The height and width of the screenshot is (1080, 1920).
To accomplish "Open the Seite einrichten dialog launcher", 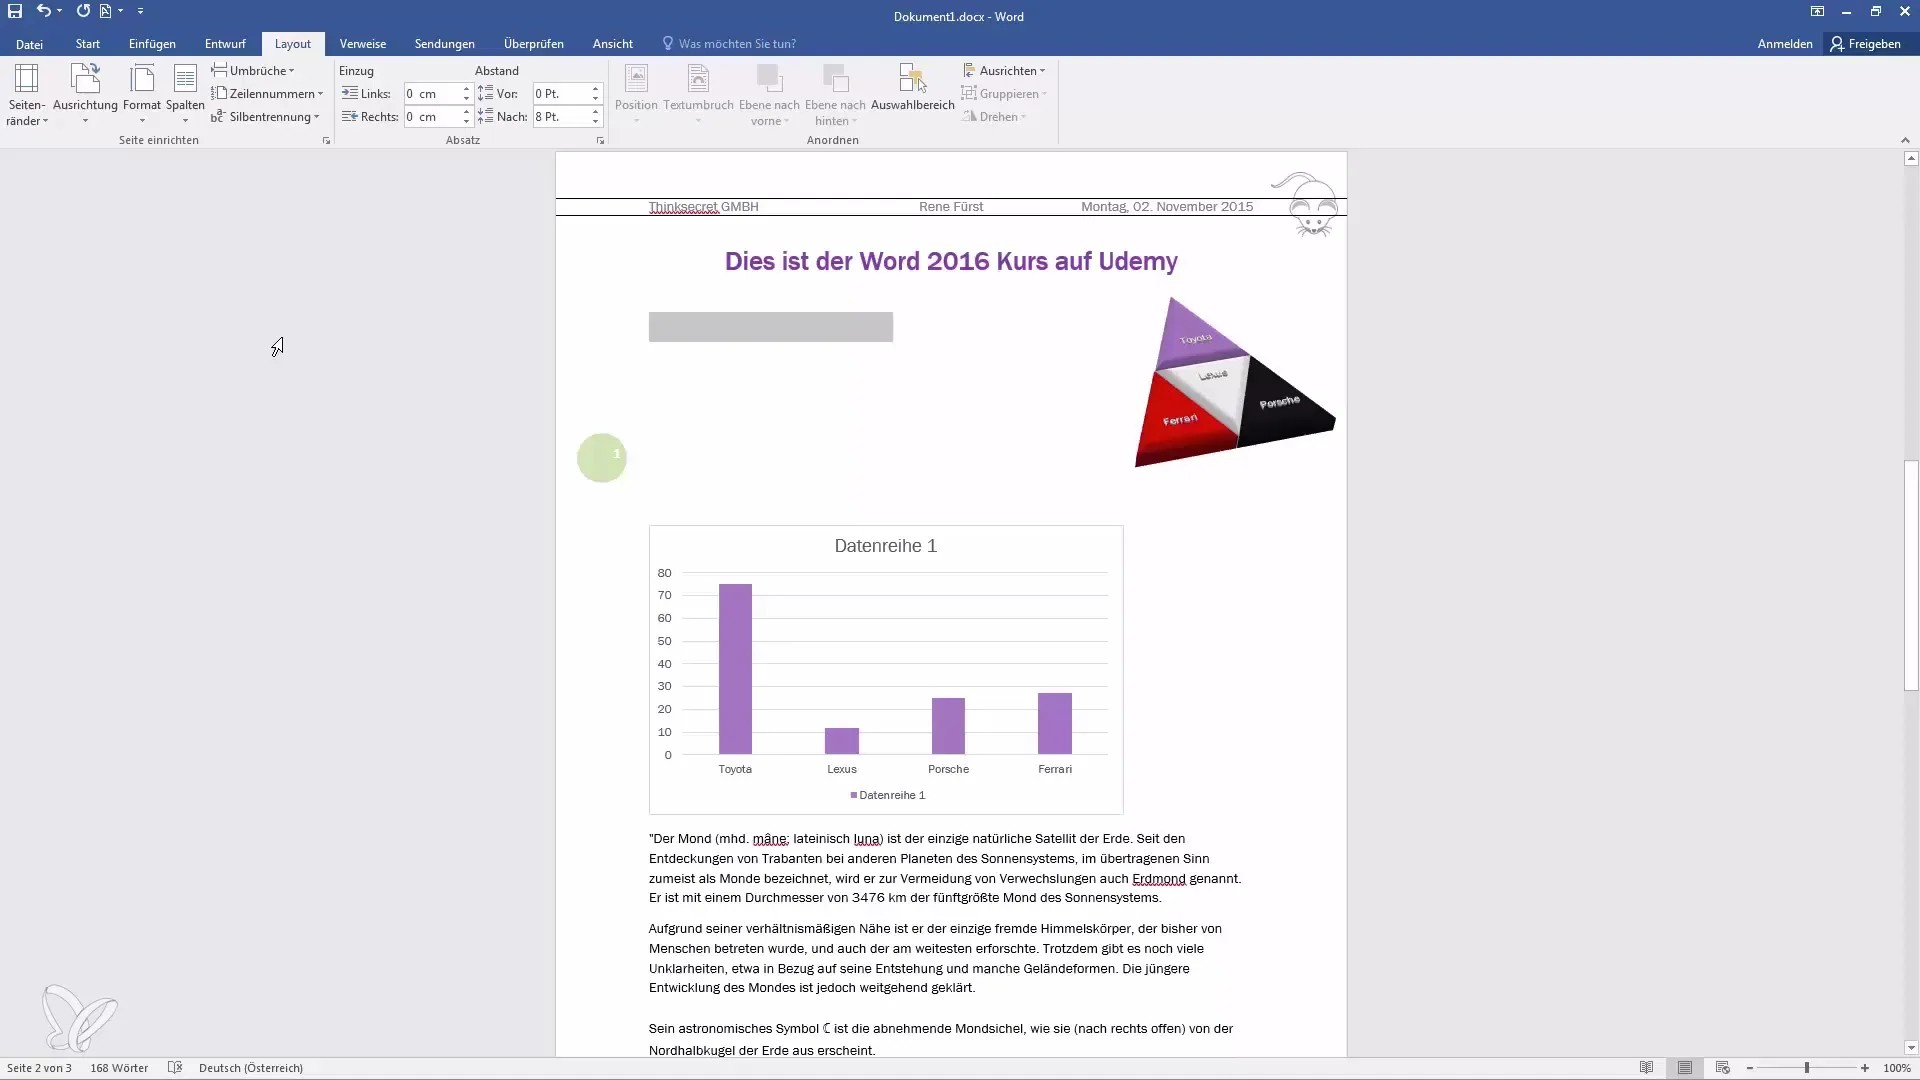I will 326,141.
